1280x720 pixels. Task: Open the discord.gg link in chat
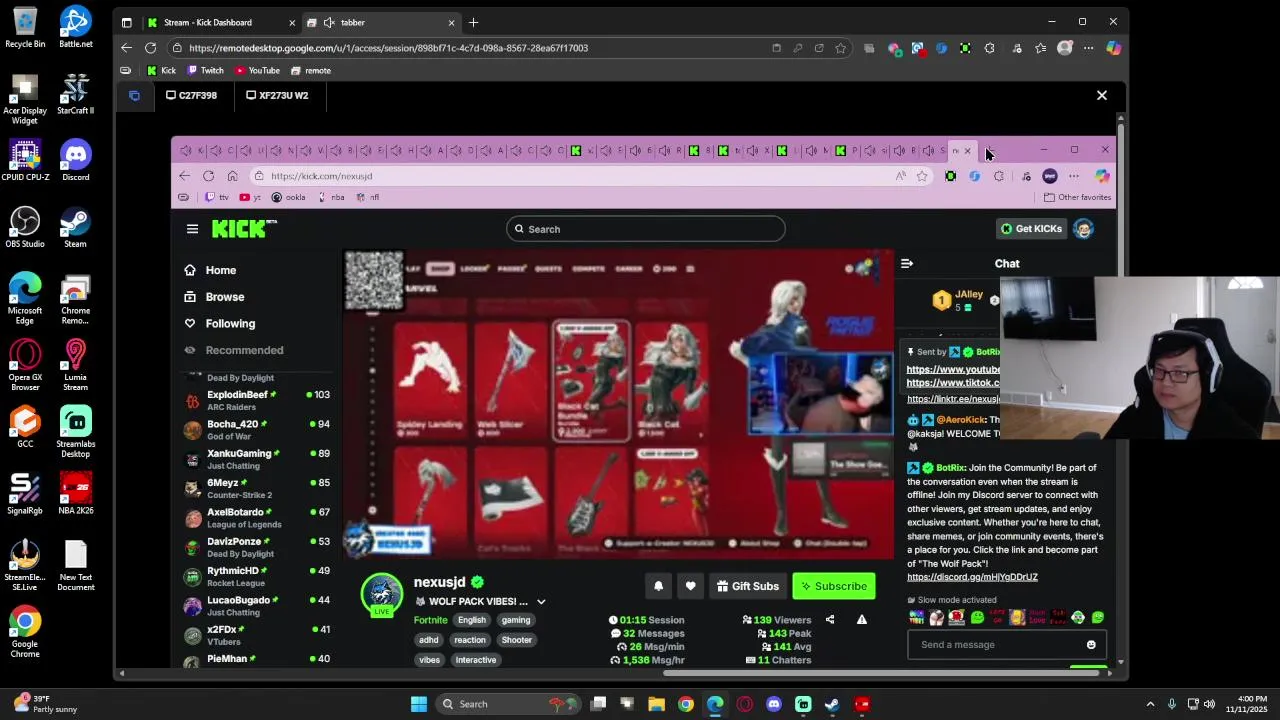pyautogui.click(x=972, y=577)
